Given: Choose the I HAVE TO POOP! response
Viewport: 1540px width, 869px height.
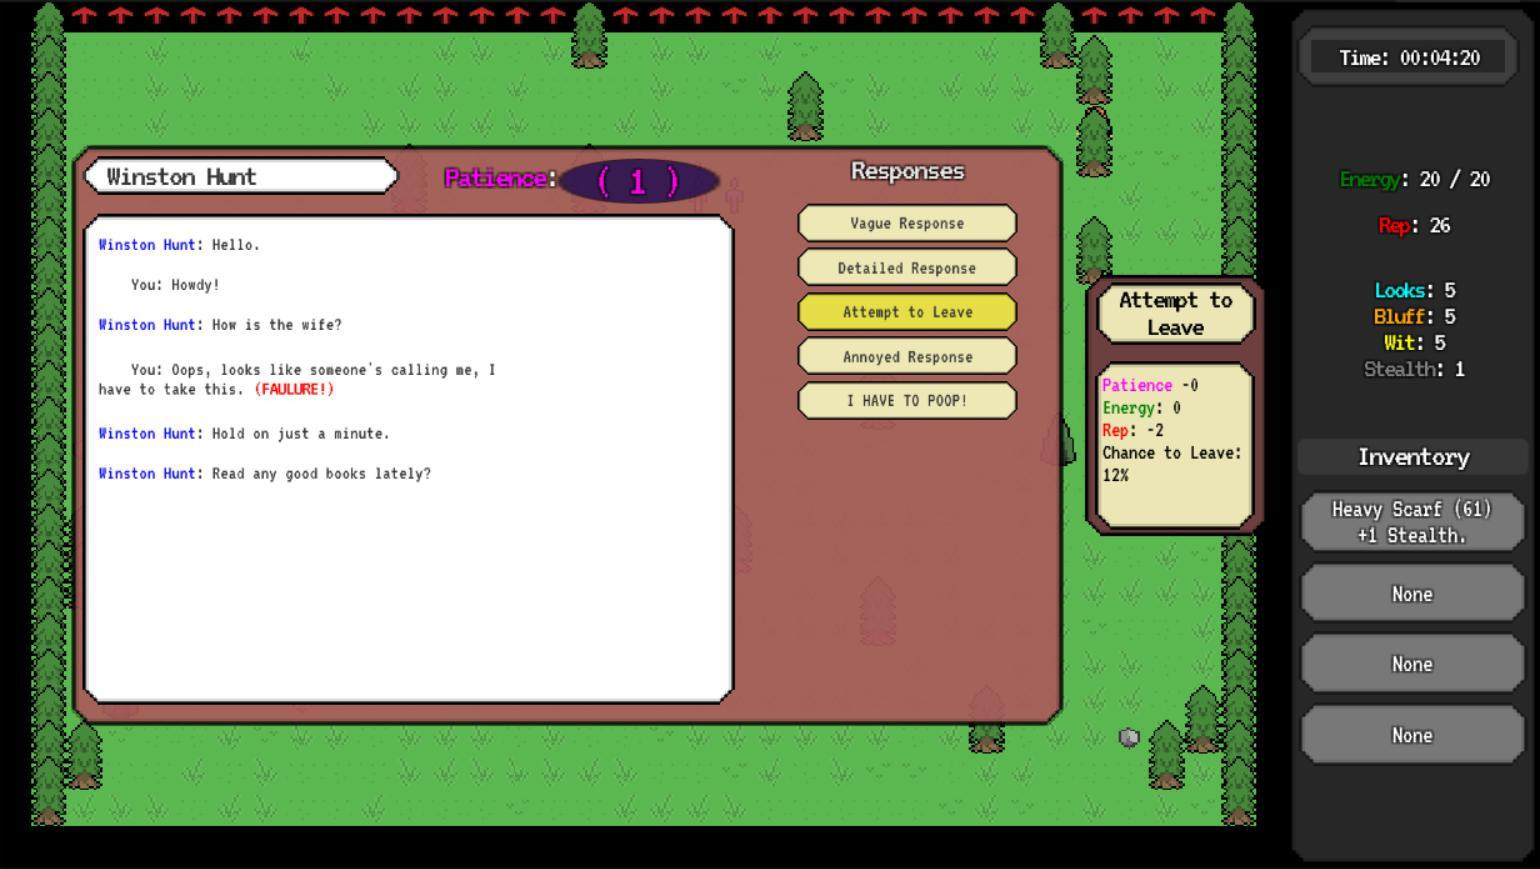Looking at the screenshot, I should 907,400.
